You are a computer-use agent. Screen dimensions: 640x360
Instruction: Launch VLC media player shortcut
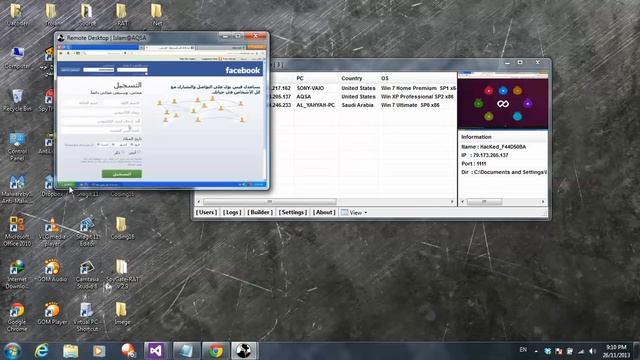(x=52, y=231)
